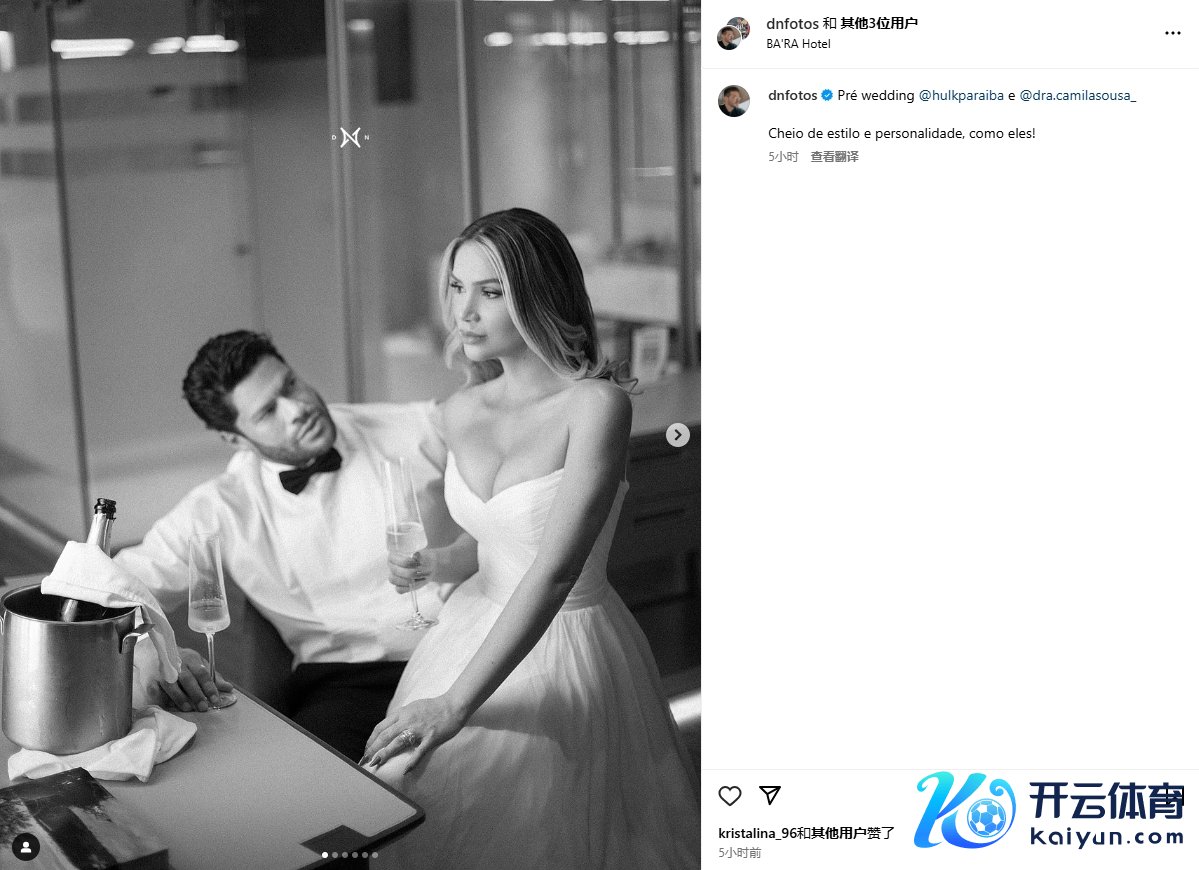This screenshot has height=870, width=1199.
Task: Show tagged people icon on photo
Action: (26, 846)
